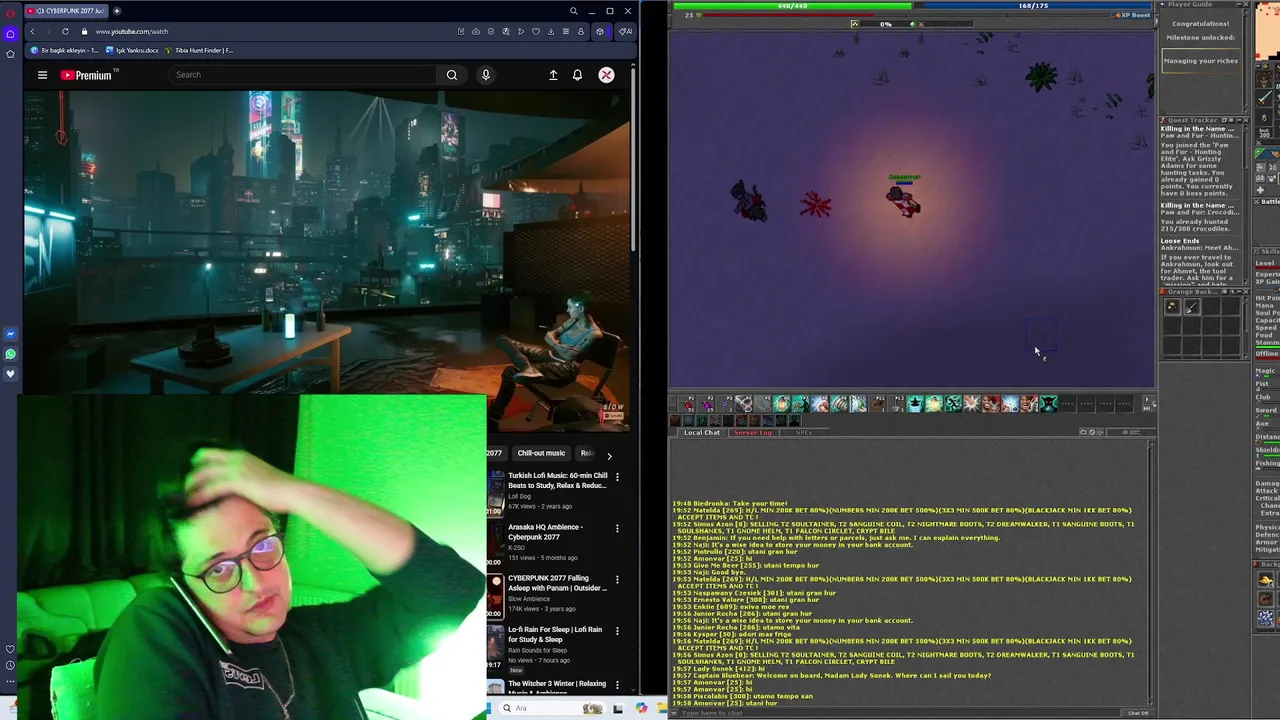Open the Opera sidebar home icon
Screen dimensions: 1280x720
click(10, 33)
